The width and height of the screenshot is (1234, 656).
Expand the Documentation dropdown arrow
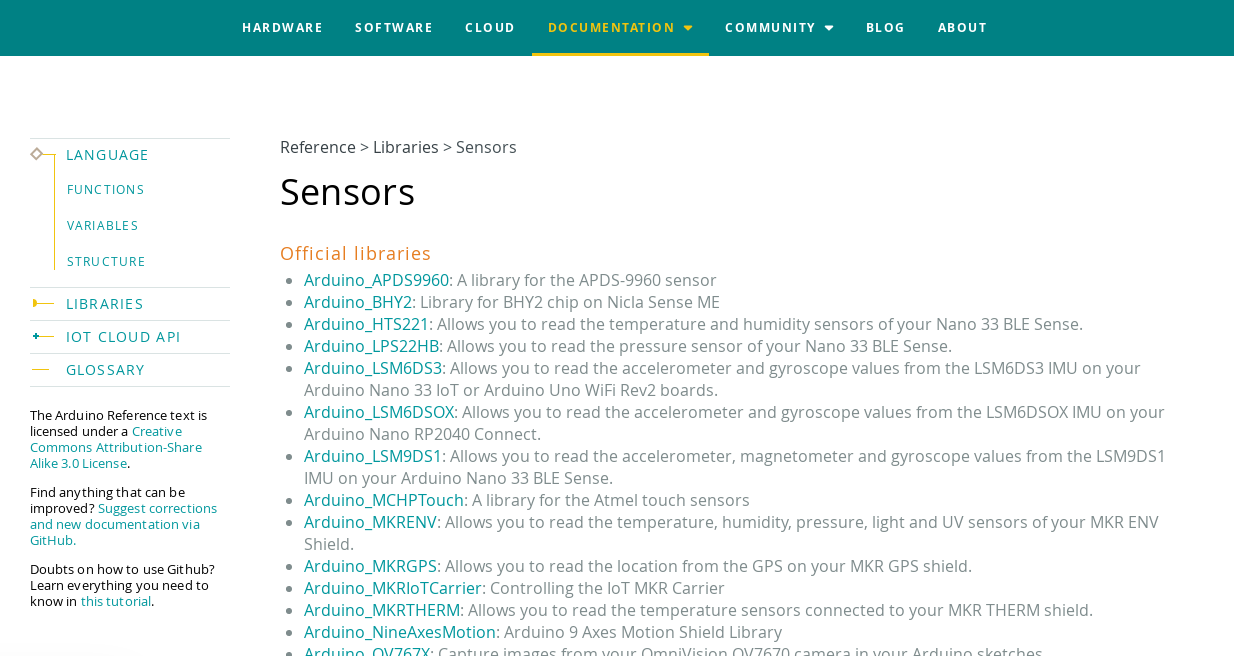coord(688,28)
